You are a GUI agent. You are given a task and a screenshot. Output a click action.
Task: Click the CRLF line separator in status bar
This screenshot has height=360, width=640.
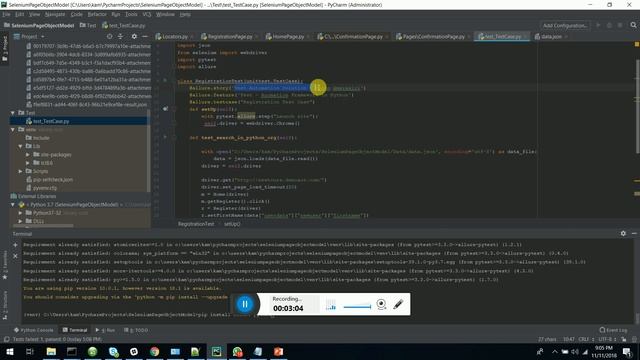coord(585,339)
